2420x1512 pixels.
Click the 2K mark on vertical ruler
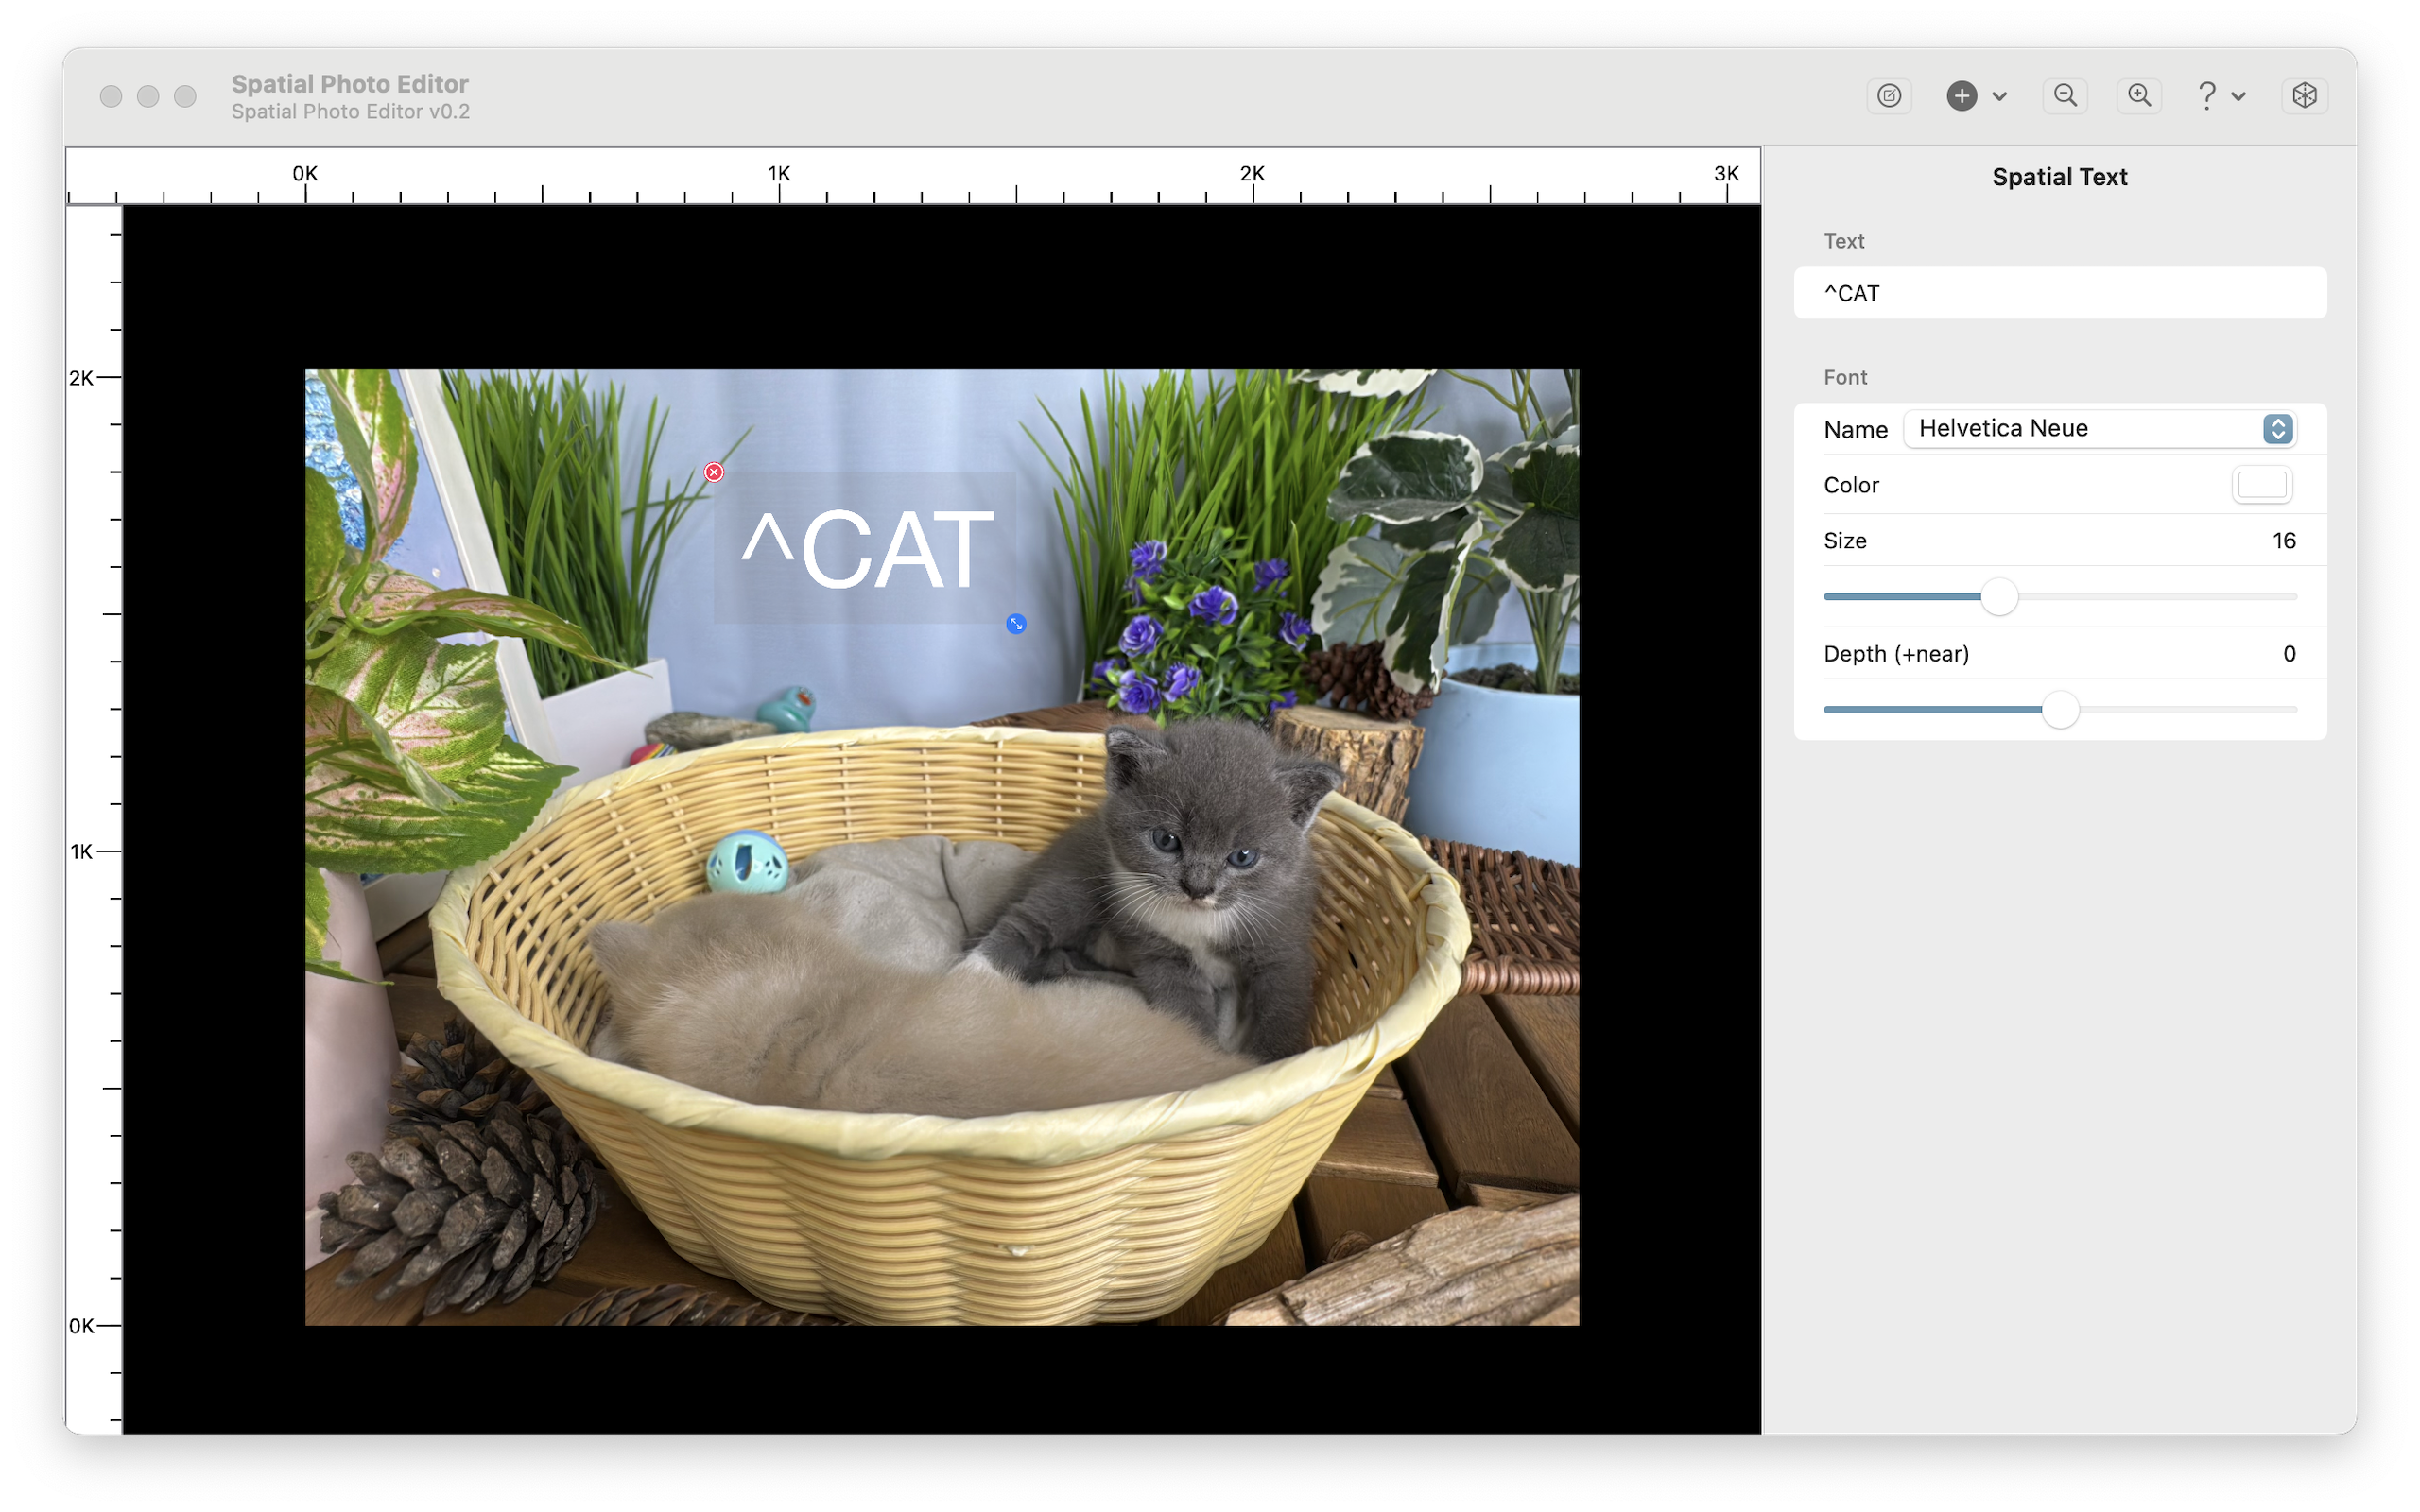pyautogui.click(x=81, y=378)
